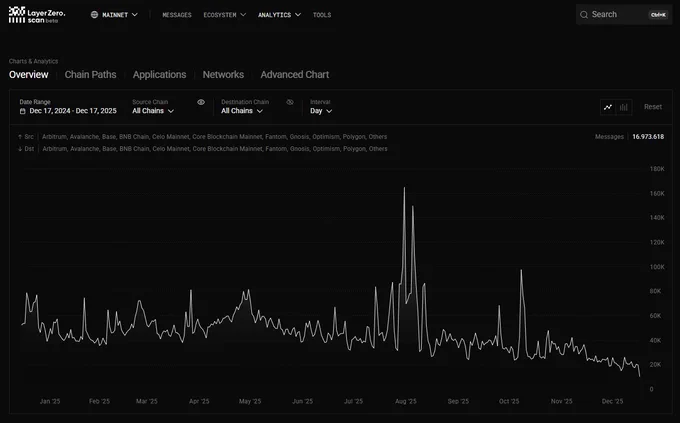Click the up-arrow Src legend icon
This screenshot has height=423, width=680.
tap(20, 137)
